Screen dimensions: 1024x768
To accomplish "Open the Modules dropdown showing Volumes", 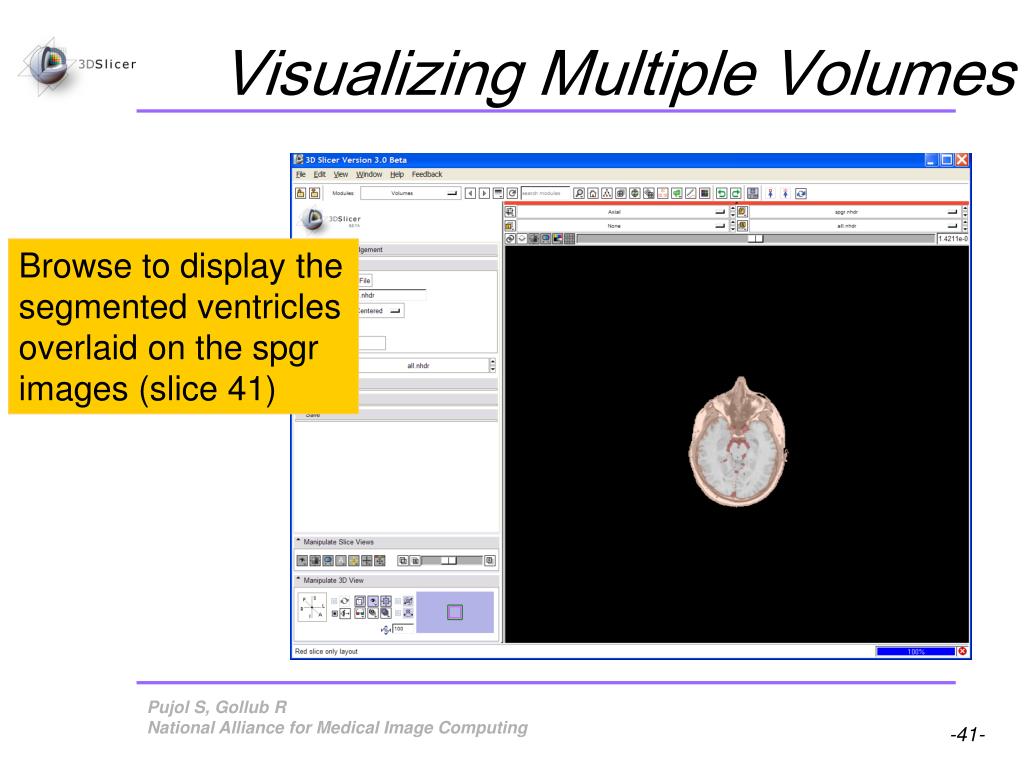I will coord(411,193).
